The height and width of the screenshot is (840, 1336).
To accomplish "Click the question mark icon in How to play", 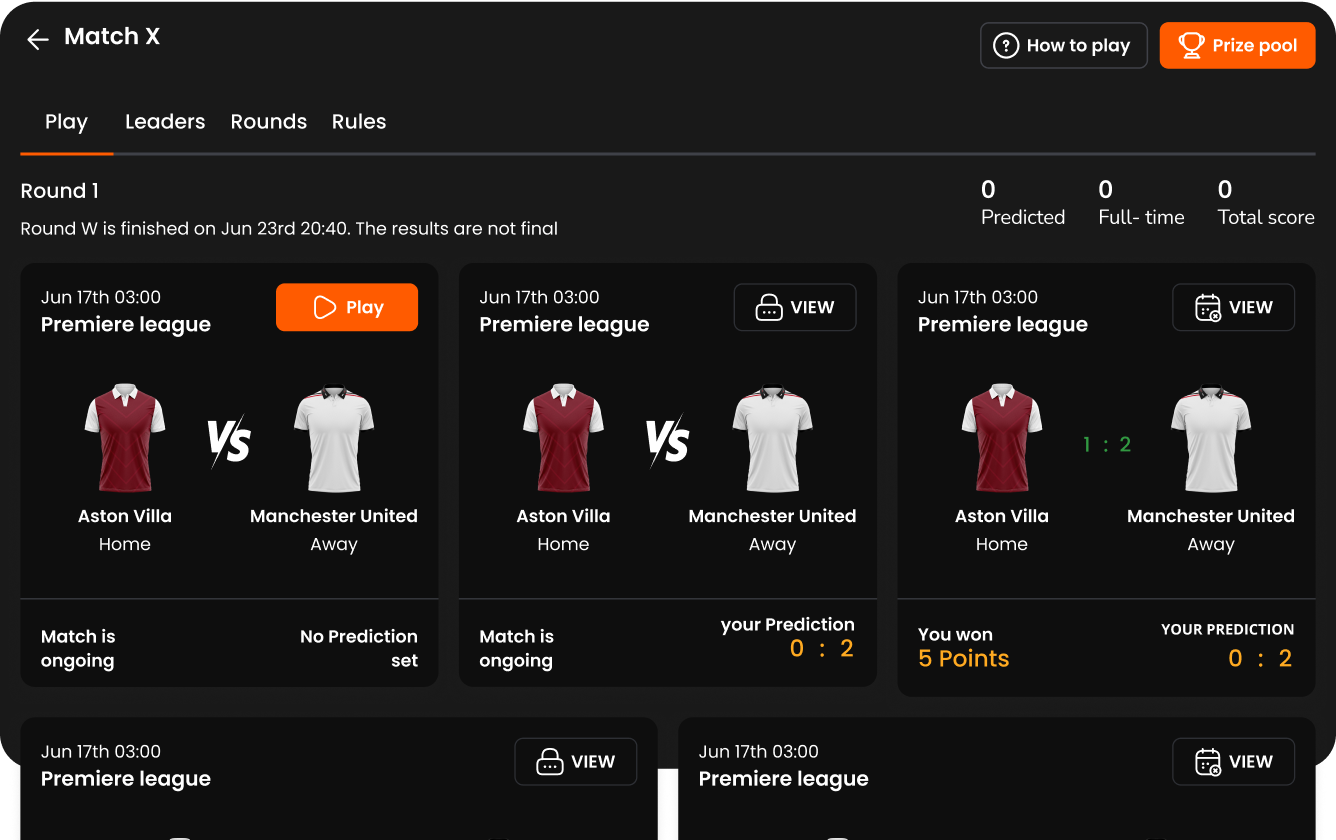I will coord(1005,45).
